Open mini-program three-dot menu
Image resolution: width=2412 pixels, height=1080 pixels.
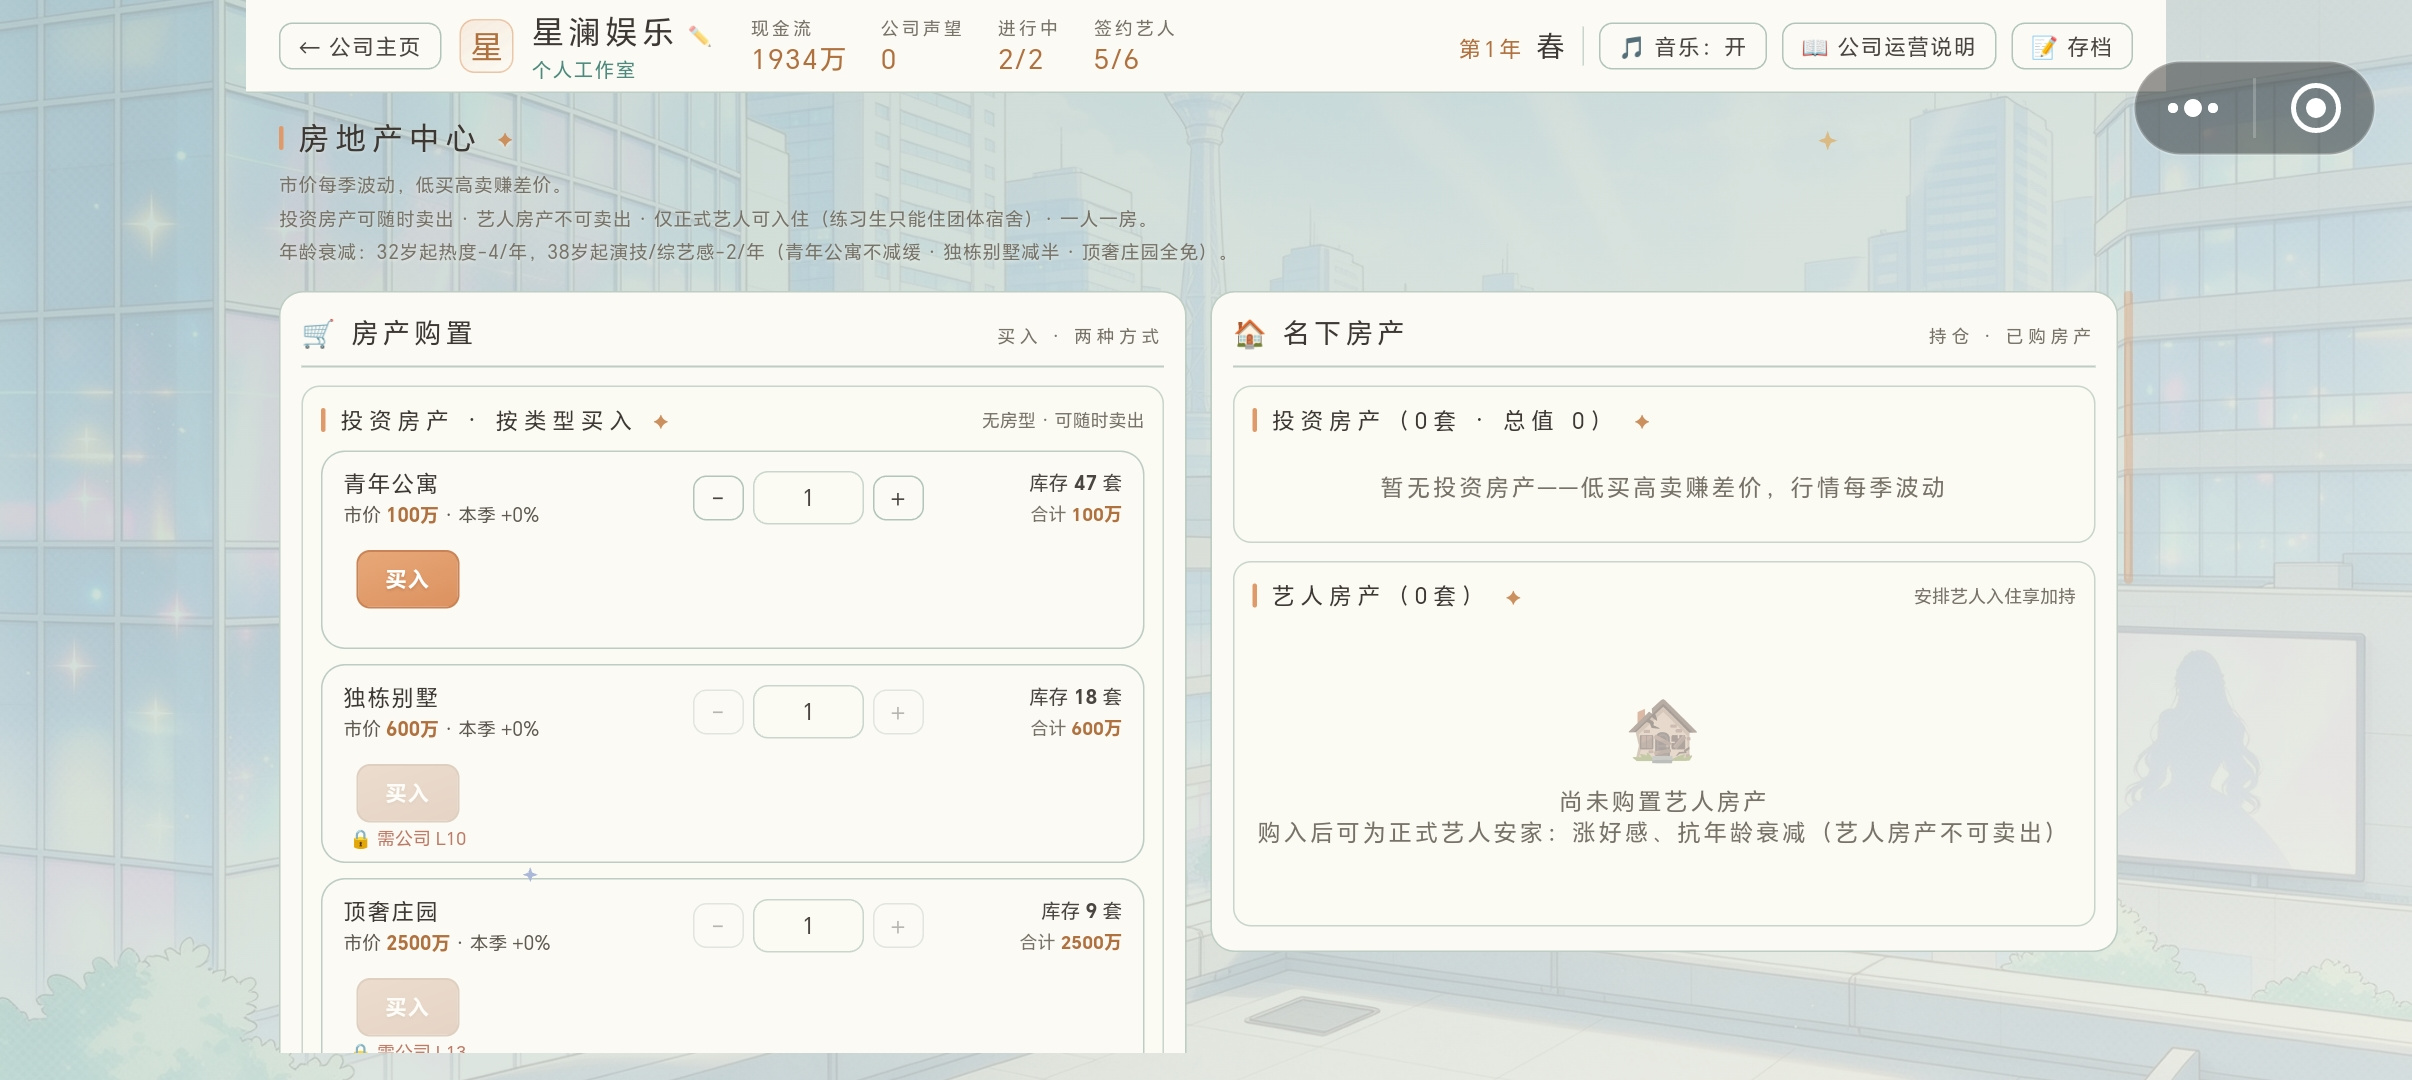(2193, 108)
